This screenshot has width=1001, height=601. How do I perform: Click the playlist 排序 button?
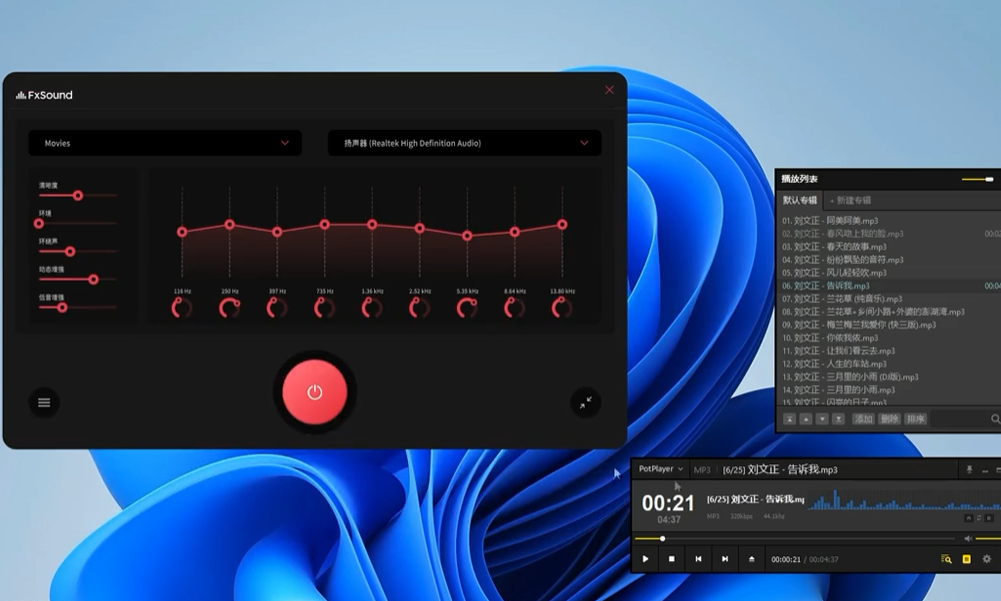(x=915, y=419)
